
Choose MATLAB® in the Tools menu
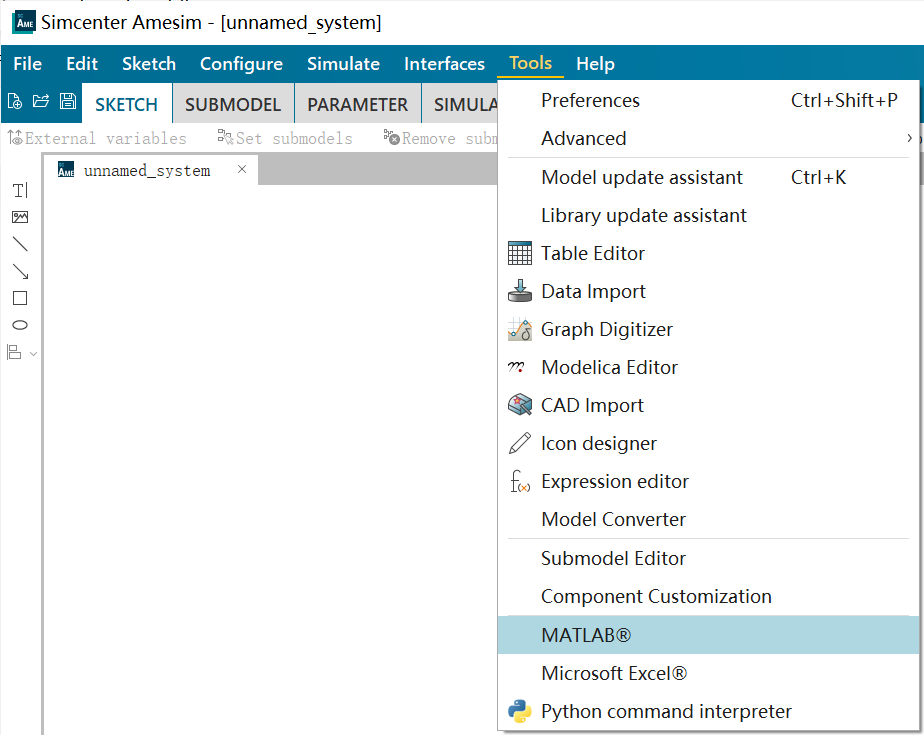[x=586, y=636]
